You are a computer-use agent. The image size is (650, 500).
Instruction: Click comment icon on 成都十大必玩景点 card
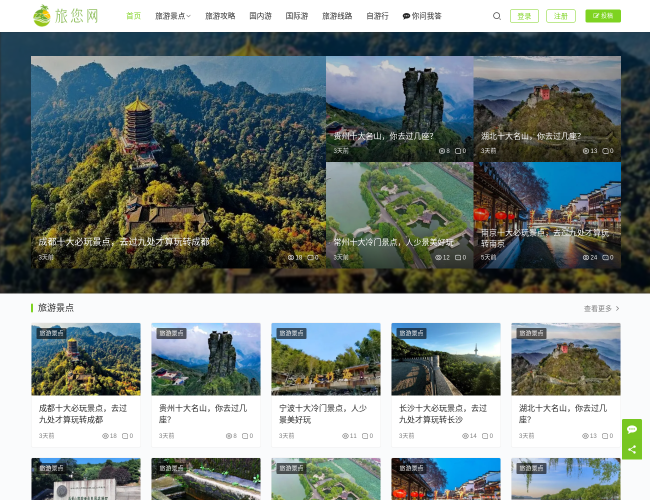[125, 436]
